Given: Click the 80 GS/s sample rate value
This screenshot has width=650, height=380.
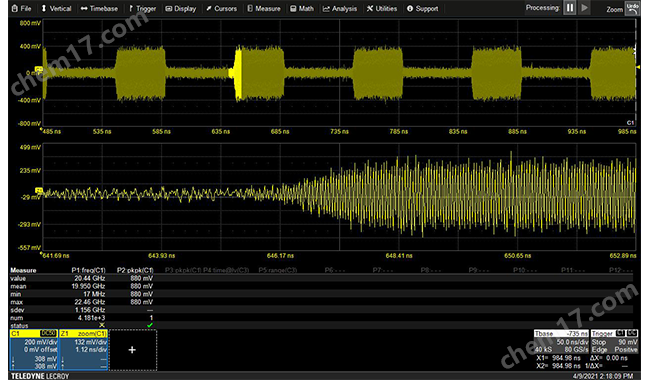Looking at the screenshot, I should tap(576, 349).
